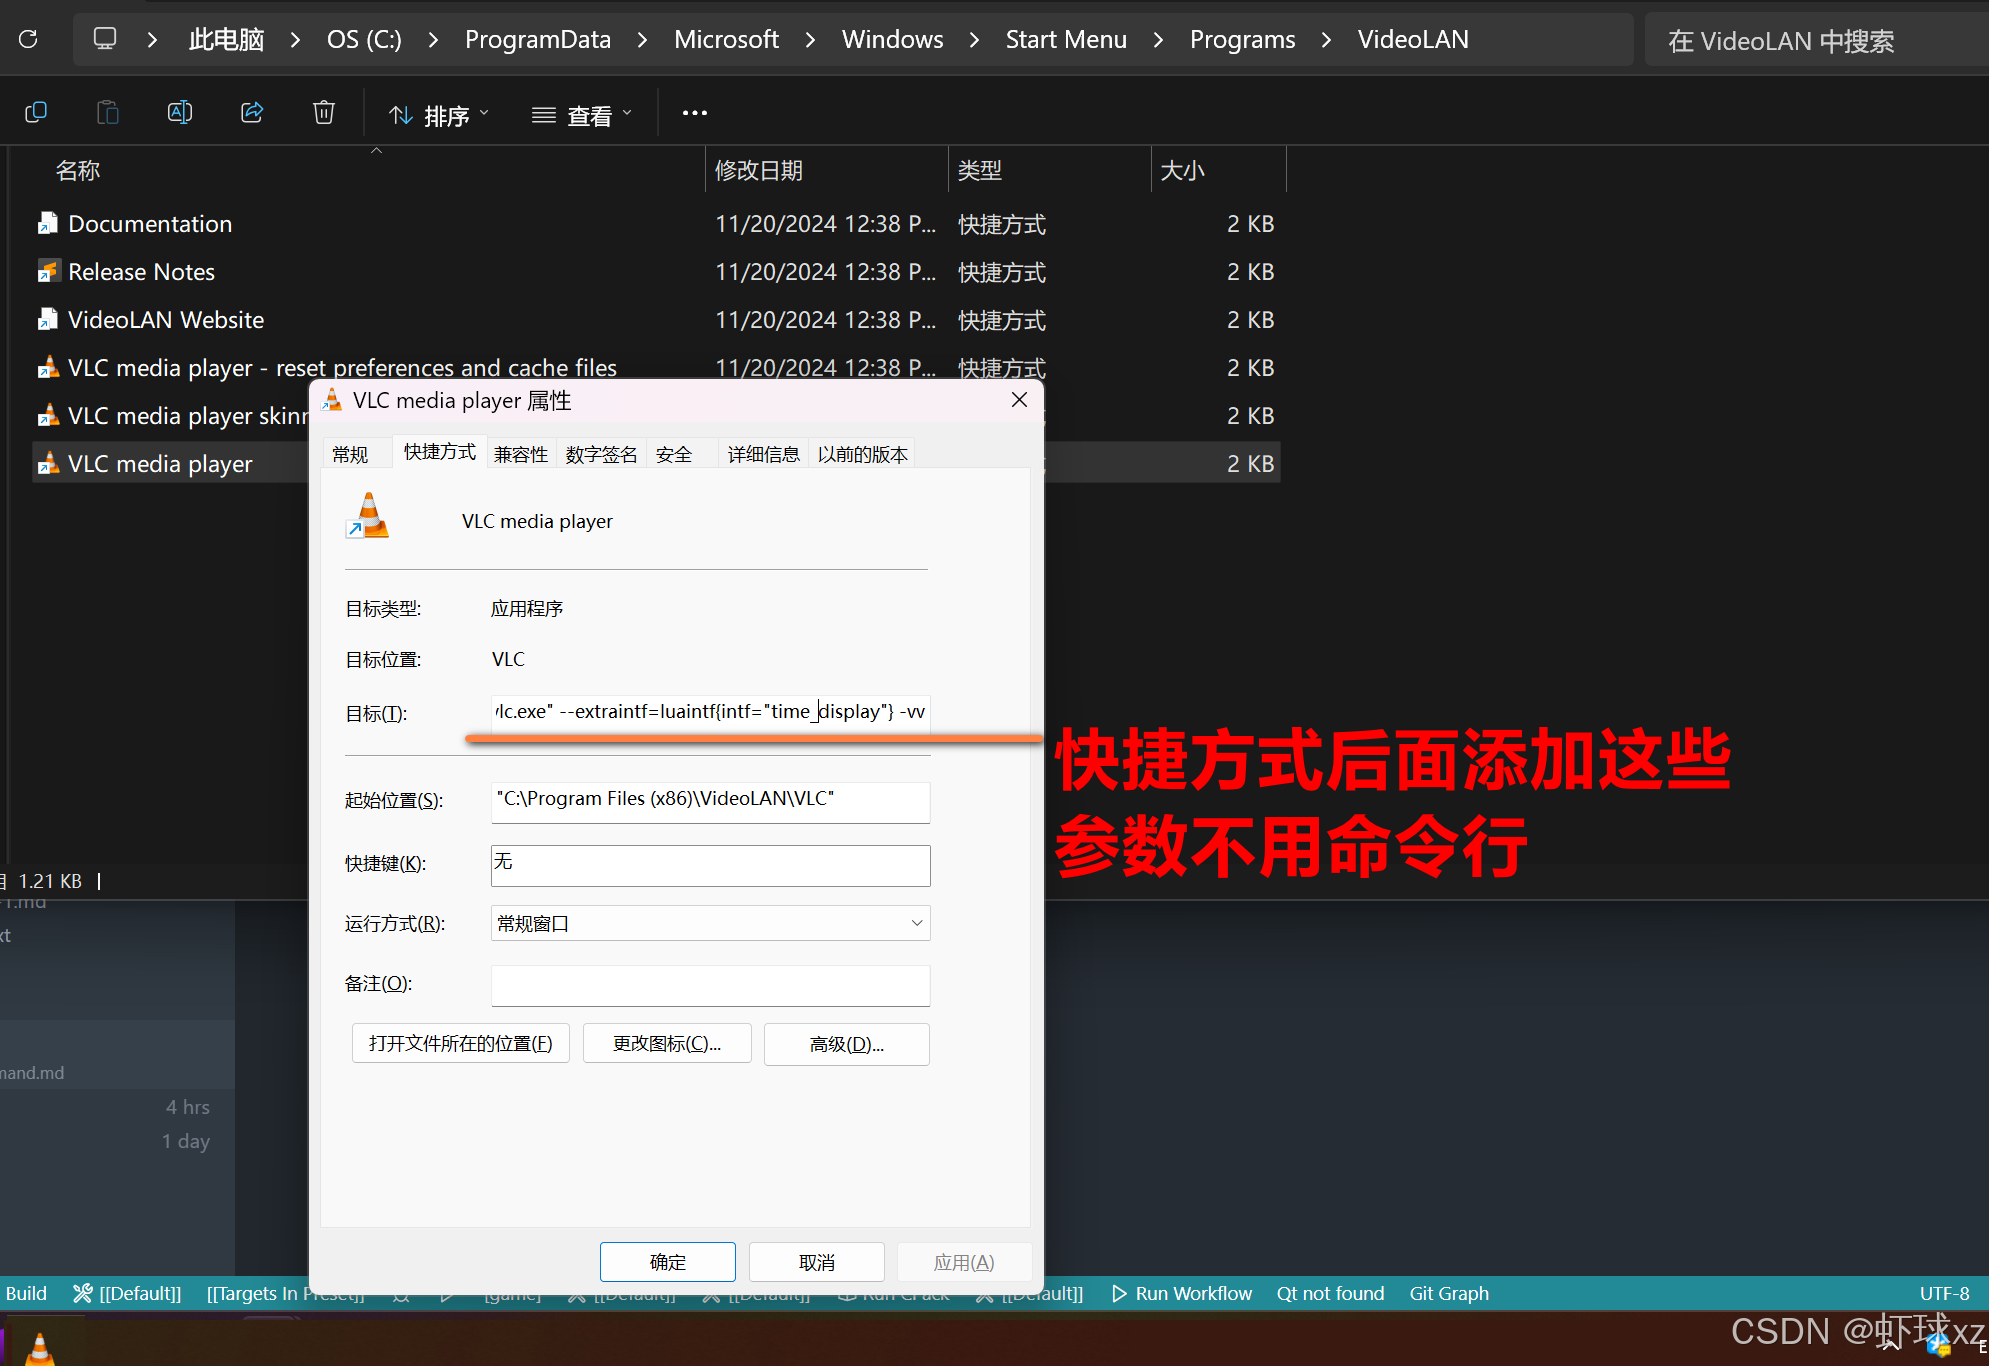Image resolution: width=1989 pixels, height=1366 pixels.
Task: Select the Documentation shortcut icon
Action: click(47, 223)
